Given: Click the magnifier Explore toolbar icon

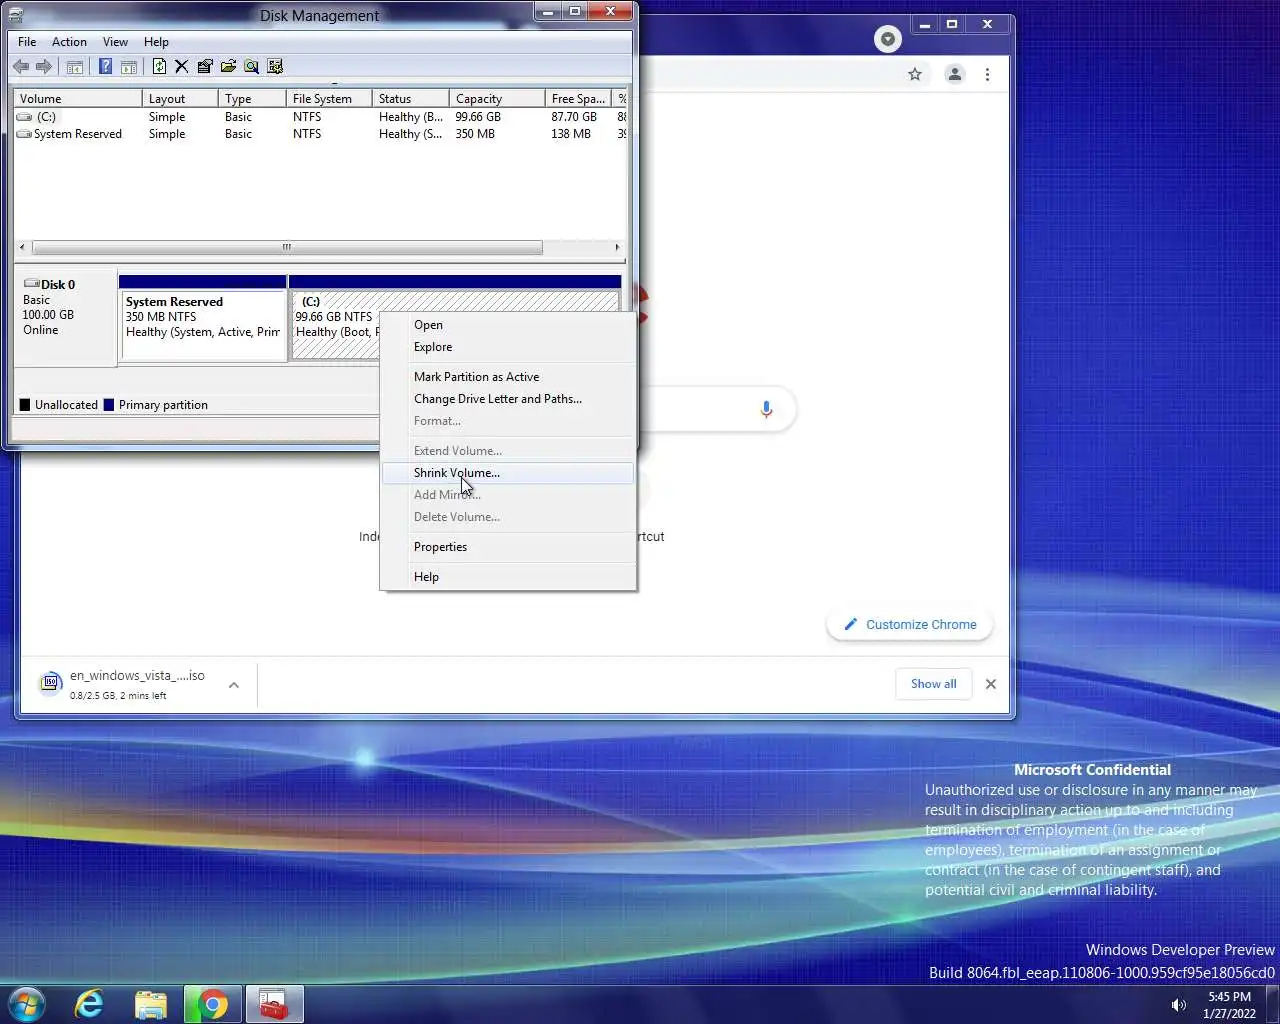Looking at the screenshot, I should click(x=251, y=67).
